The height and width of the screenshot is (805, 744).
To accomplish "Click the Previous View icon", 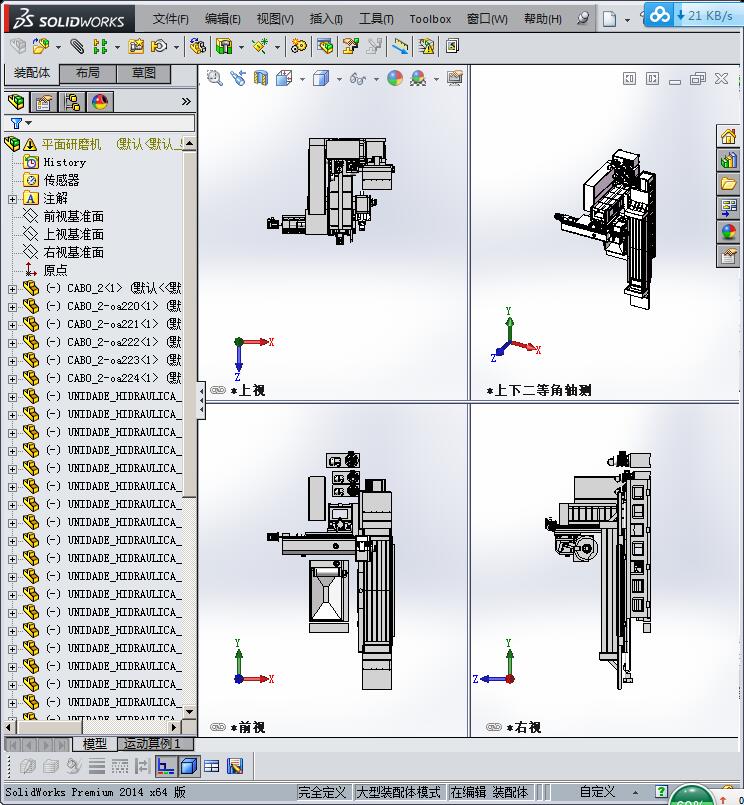I will coord(238,79).
